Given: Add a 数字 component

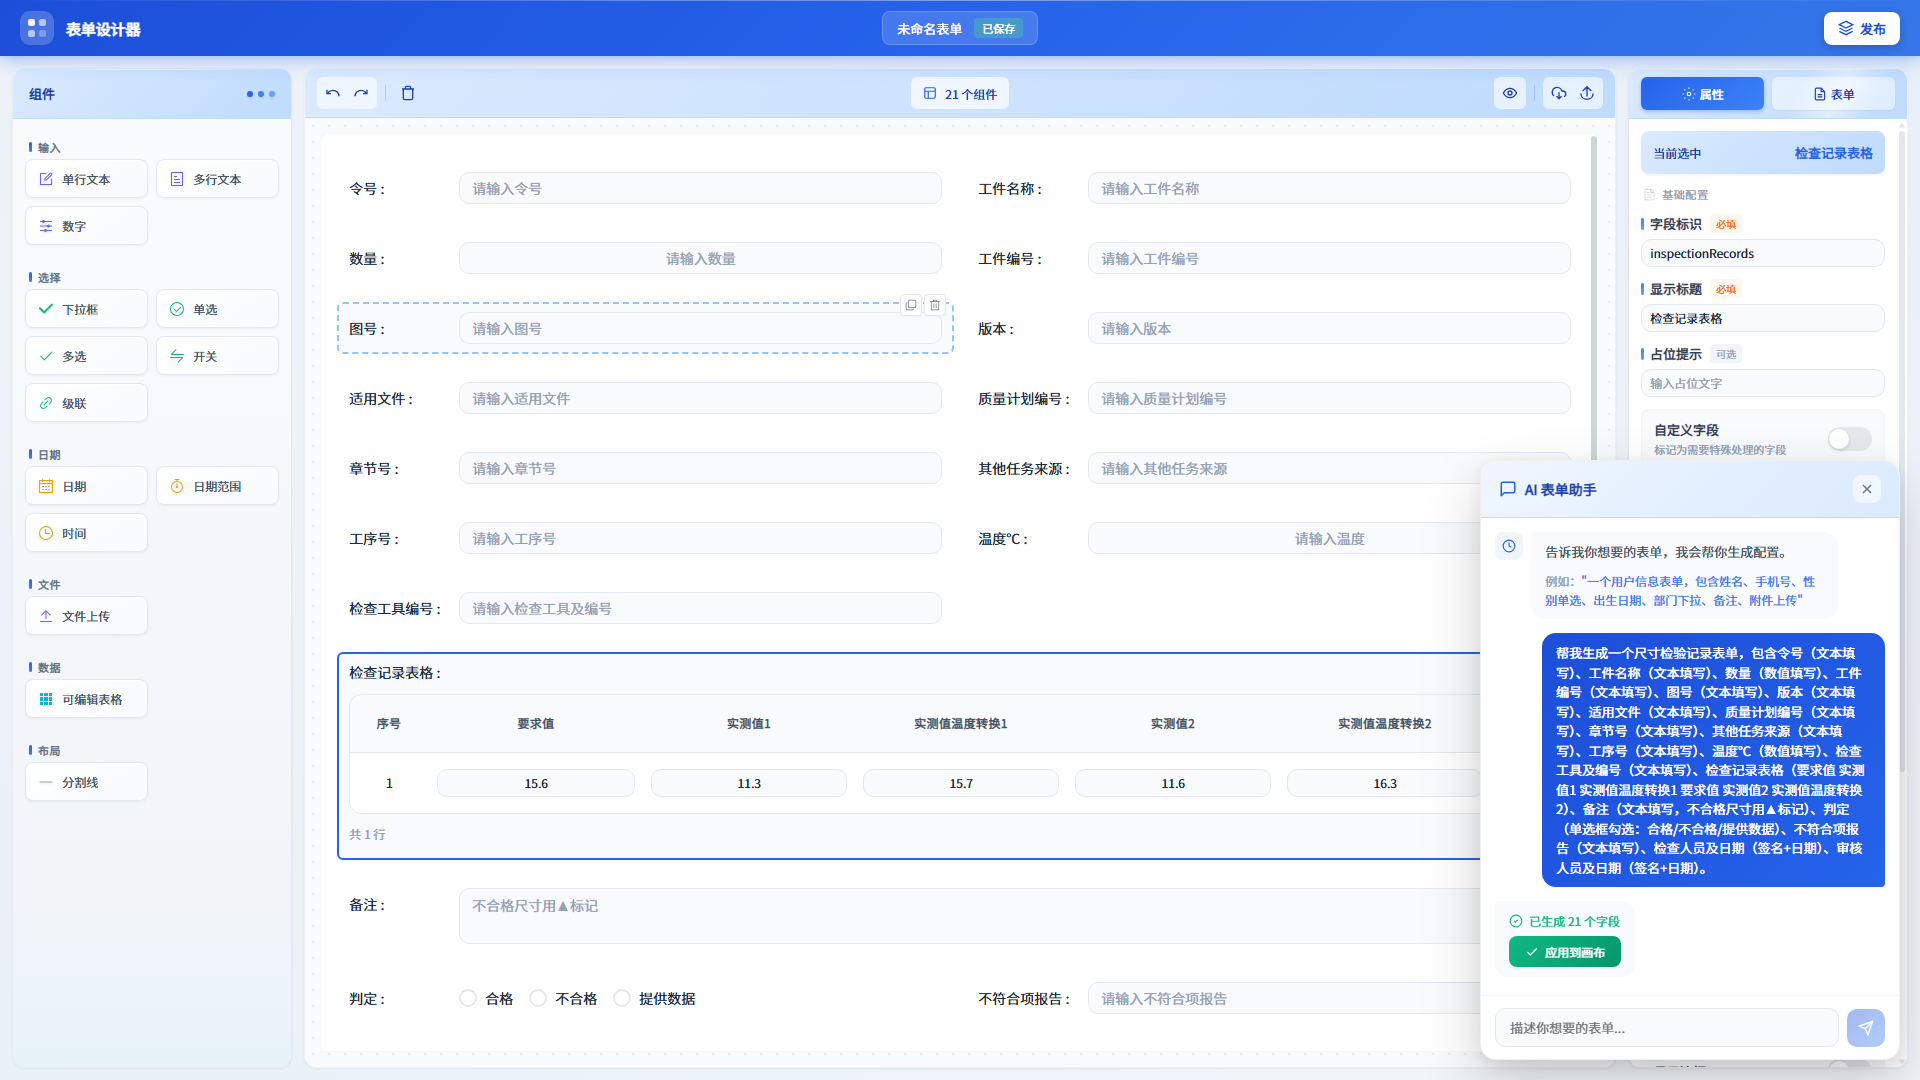Looking at the screenshot, I should tap(86, 226).
